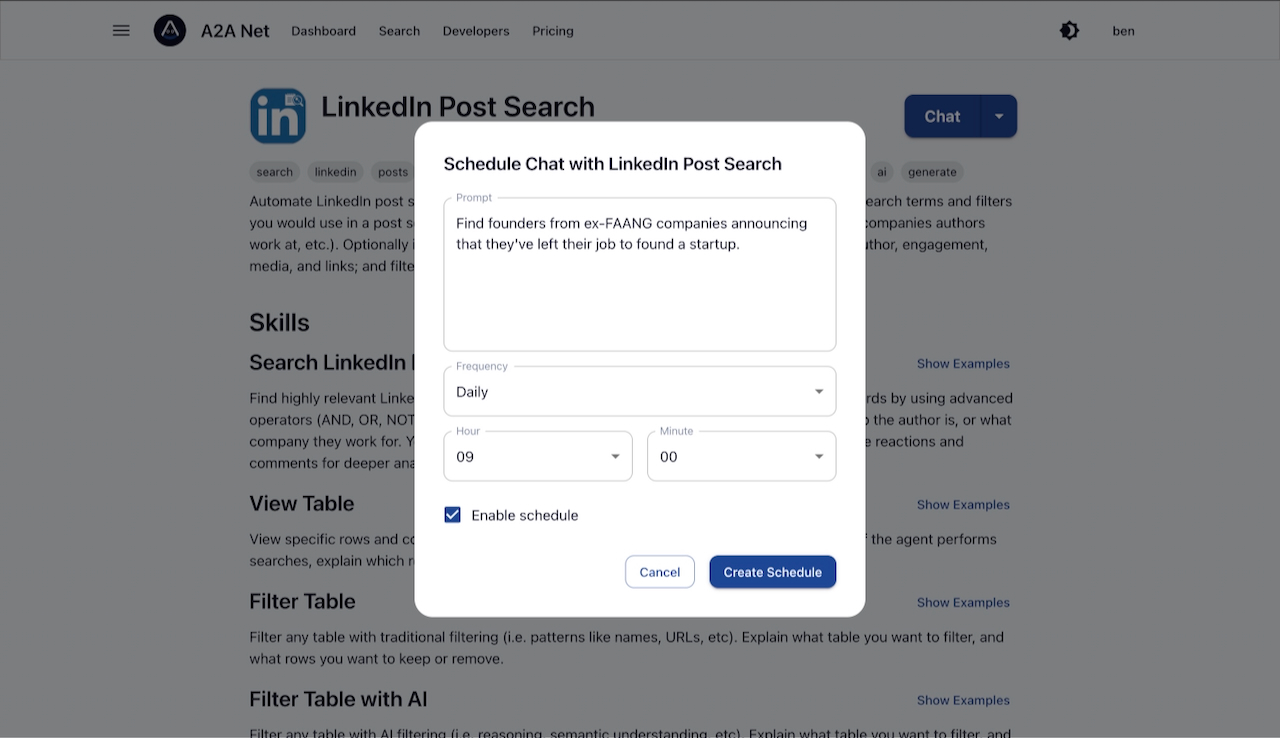Viewport: 1280px width, 738px height.
Task: Open the Search page from the navbar
Action: (399, 31)
